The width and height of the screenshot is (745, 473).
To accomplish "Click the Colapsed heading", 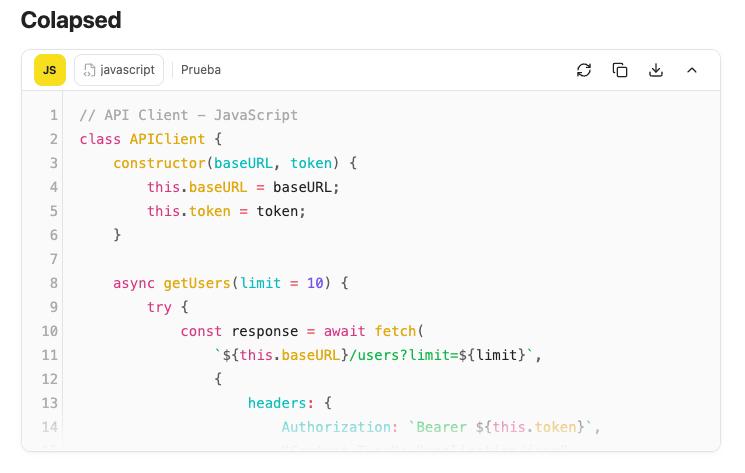I will point(71,20).
